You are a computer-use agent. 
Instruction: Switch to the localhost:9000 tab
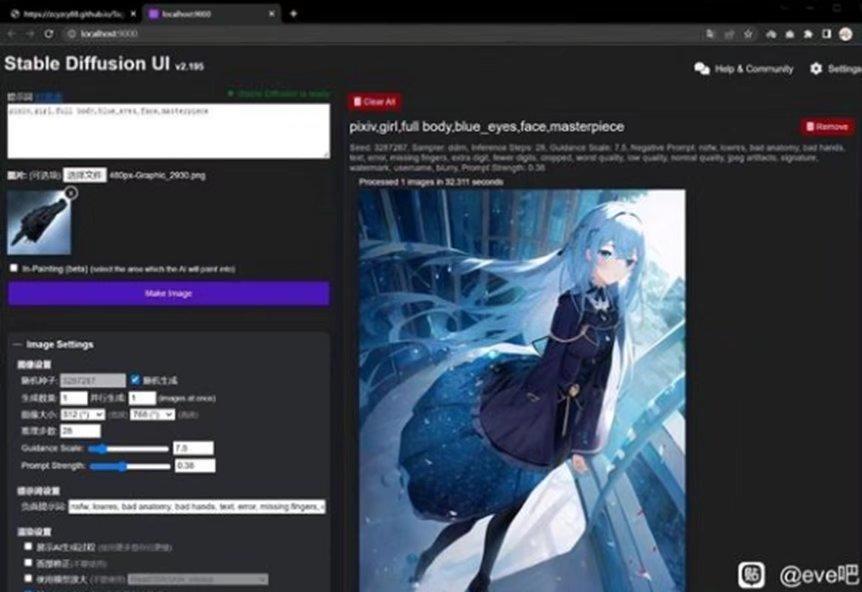click(x=212, y=14)
